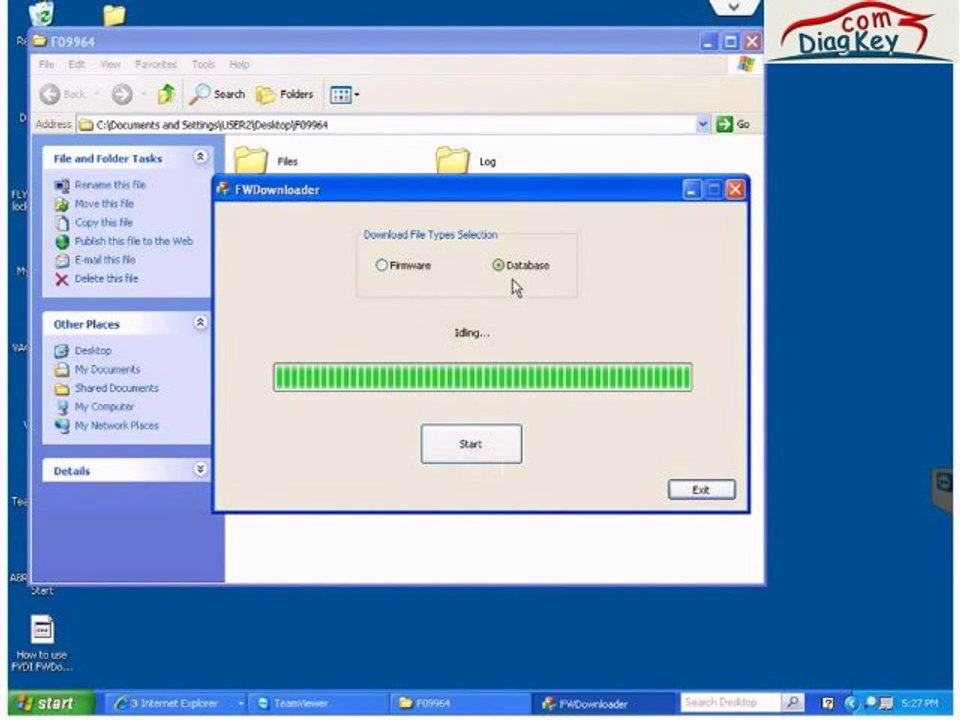Click Search in Explorer toolbar
The height and width of the screenshot is (720, 960).
coord(217,94)
